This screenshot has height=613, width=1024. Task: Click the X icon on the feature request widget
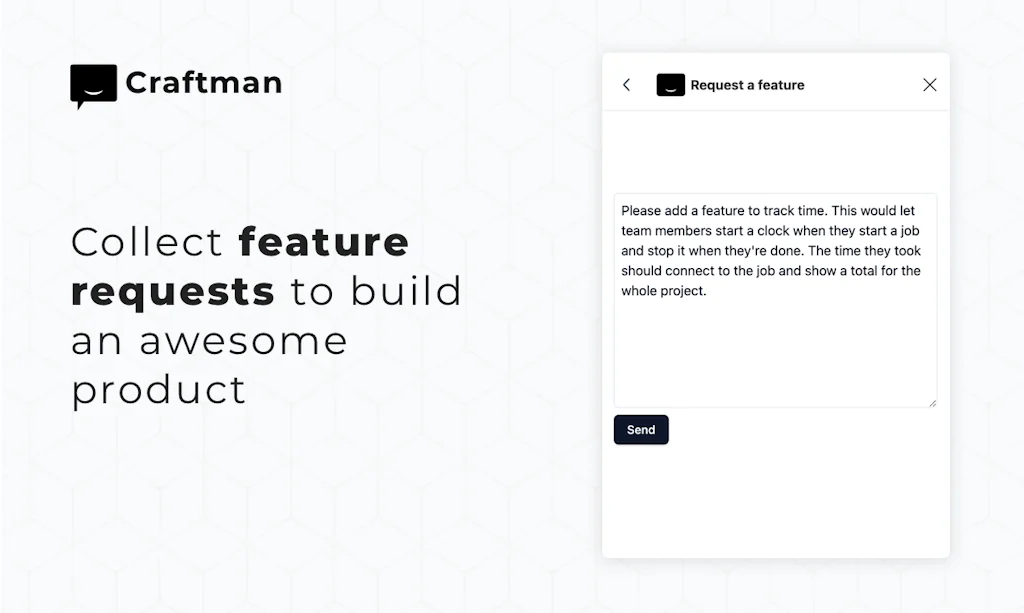click(930, 85)
